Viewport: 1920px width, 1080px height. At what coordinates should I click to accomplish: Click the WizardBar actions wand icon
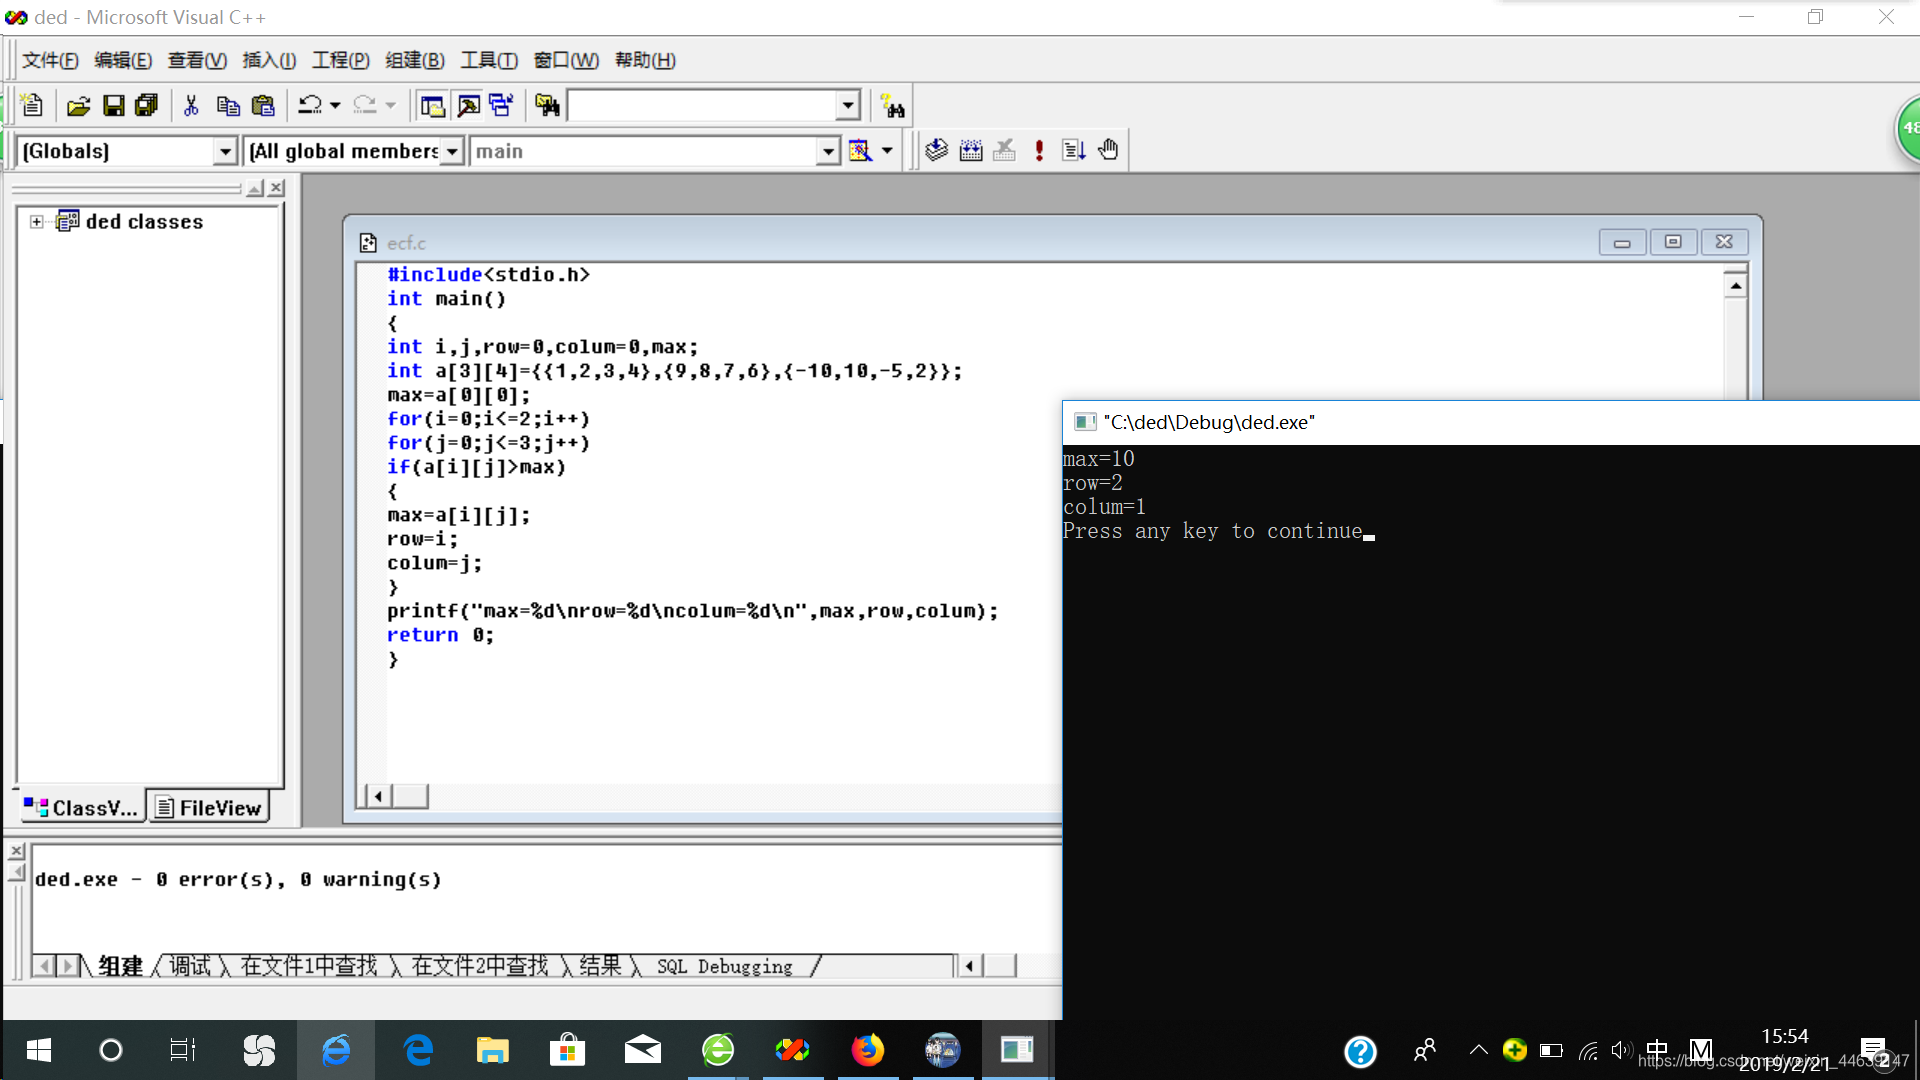point(860,151)
